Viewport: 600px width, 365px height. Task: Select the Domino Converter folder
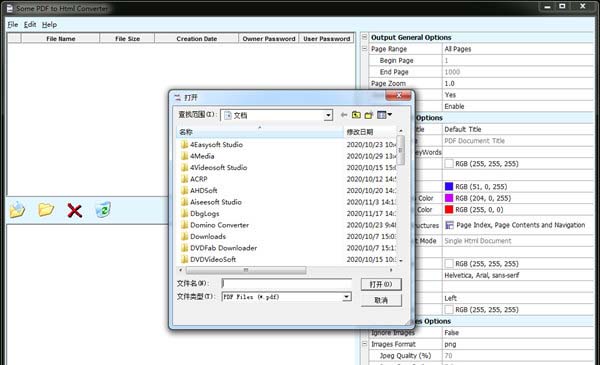tap(215, 225)
